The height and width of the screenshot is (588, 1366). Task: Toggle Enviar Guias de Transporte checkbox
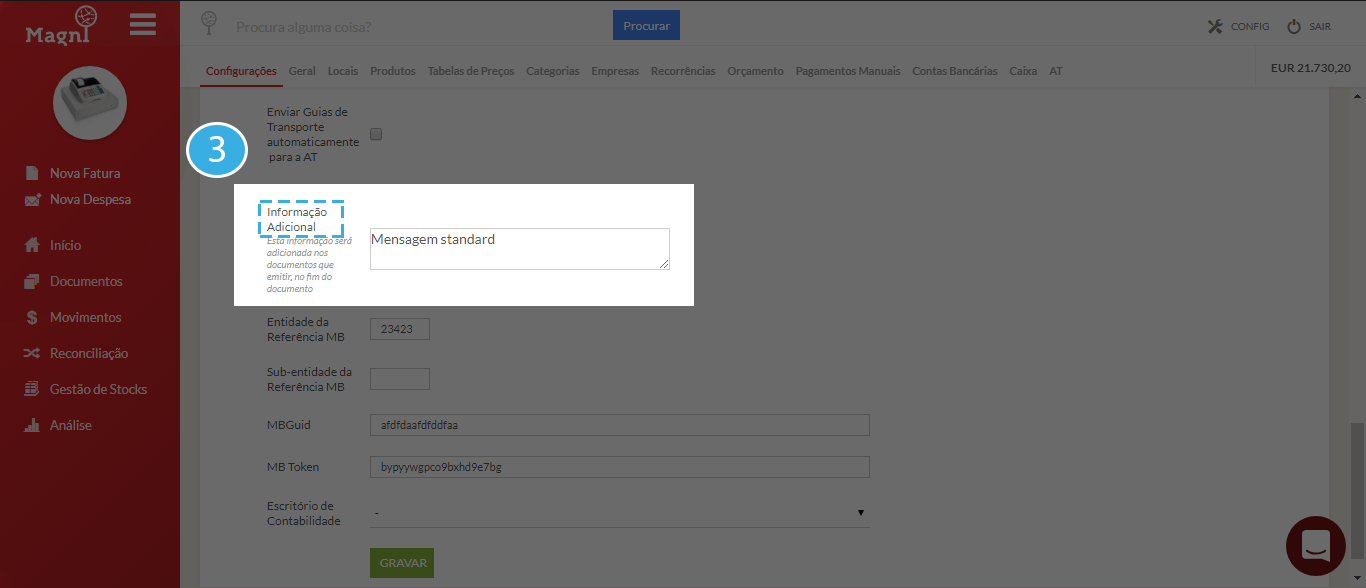[376, 134]
